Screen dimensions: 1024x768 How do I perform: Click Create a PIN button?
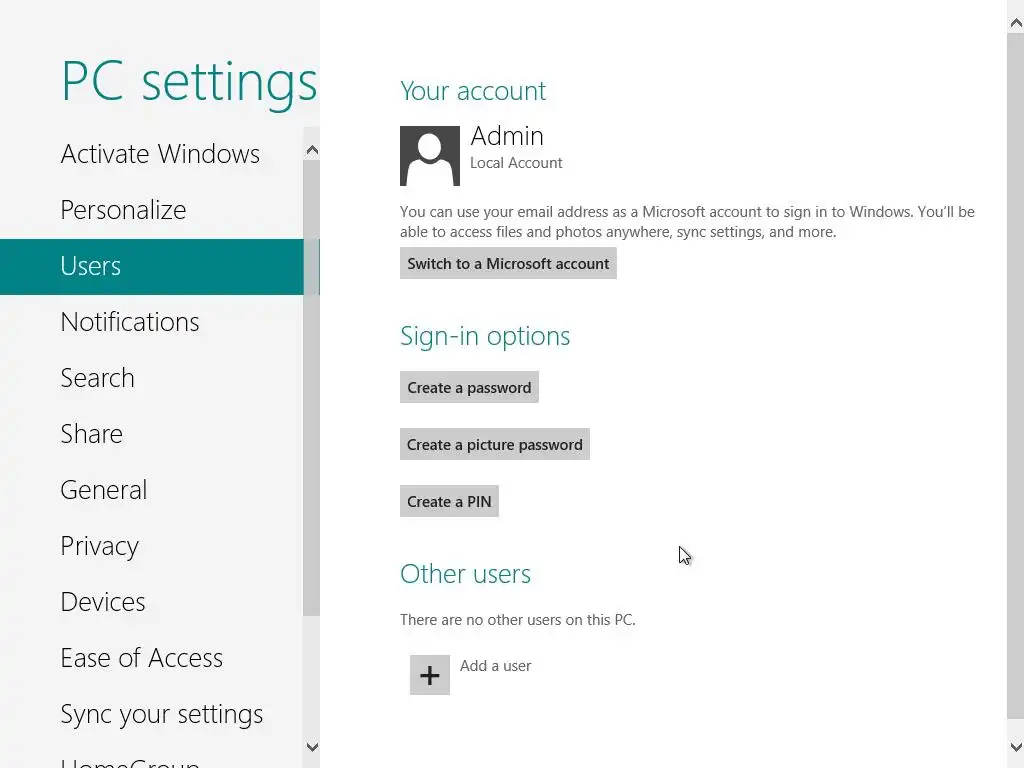tap(449, 502)
